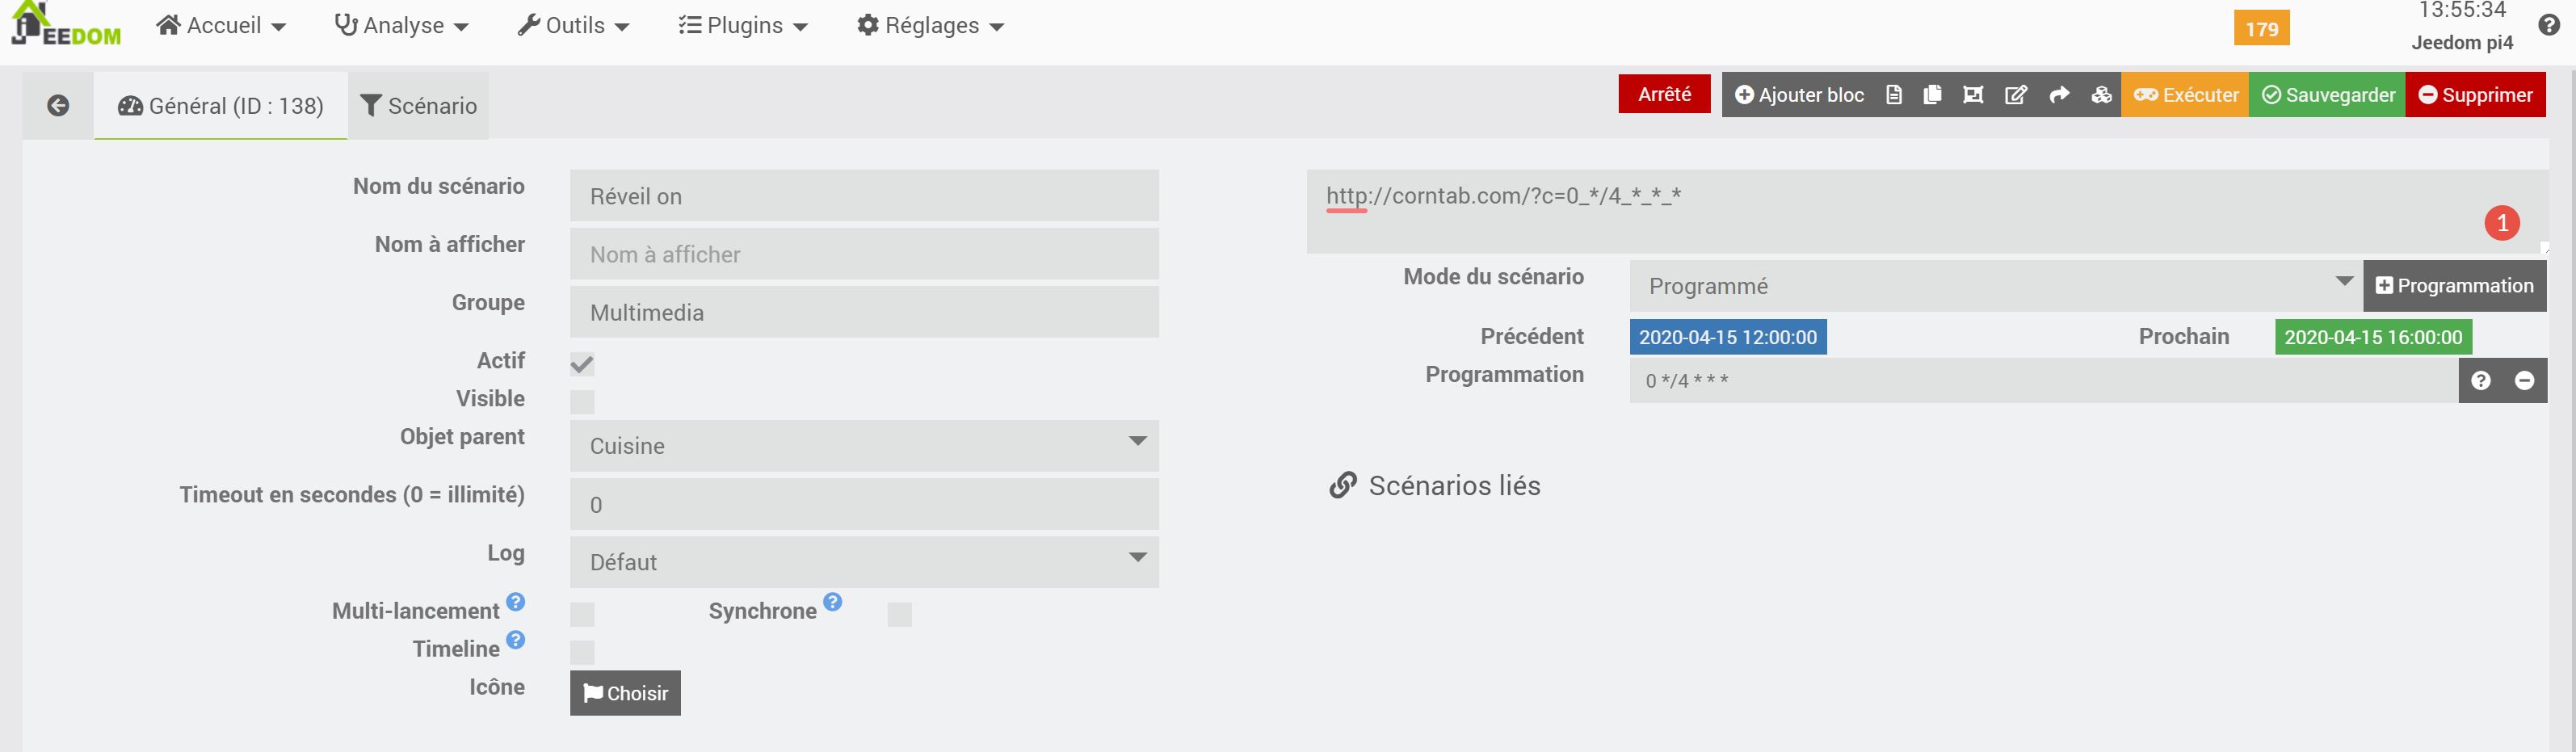
Task: Click the cubes template icon
Action: click(2101, 95)
